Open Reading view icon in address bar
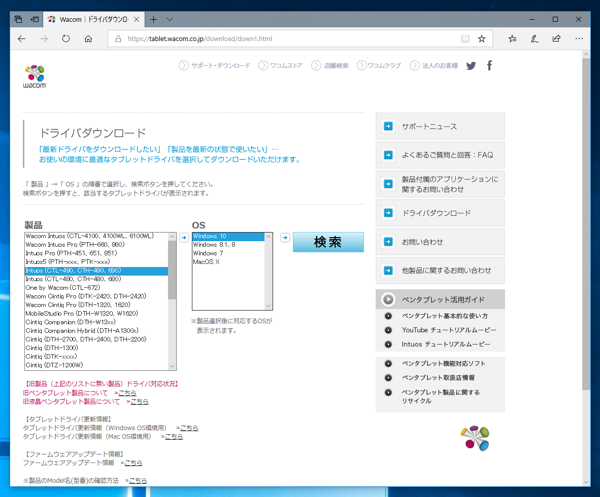This screenshot has width=600, height=497. click(465, 39)
